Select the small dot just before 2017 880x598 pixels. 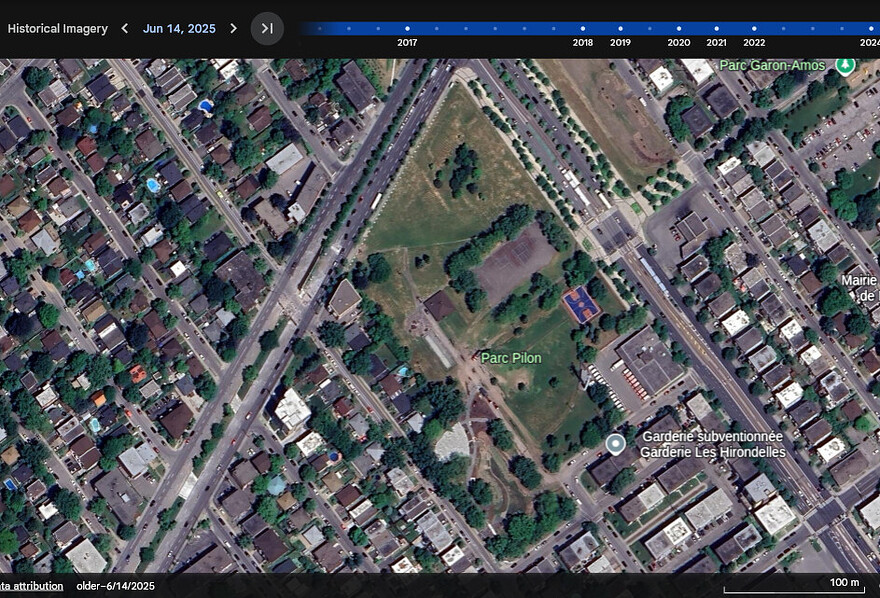tap(378, 29)
